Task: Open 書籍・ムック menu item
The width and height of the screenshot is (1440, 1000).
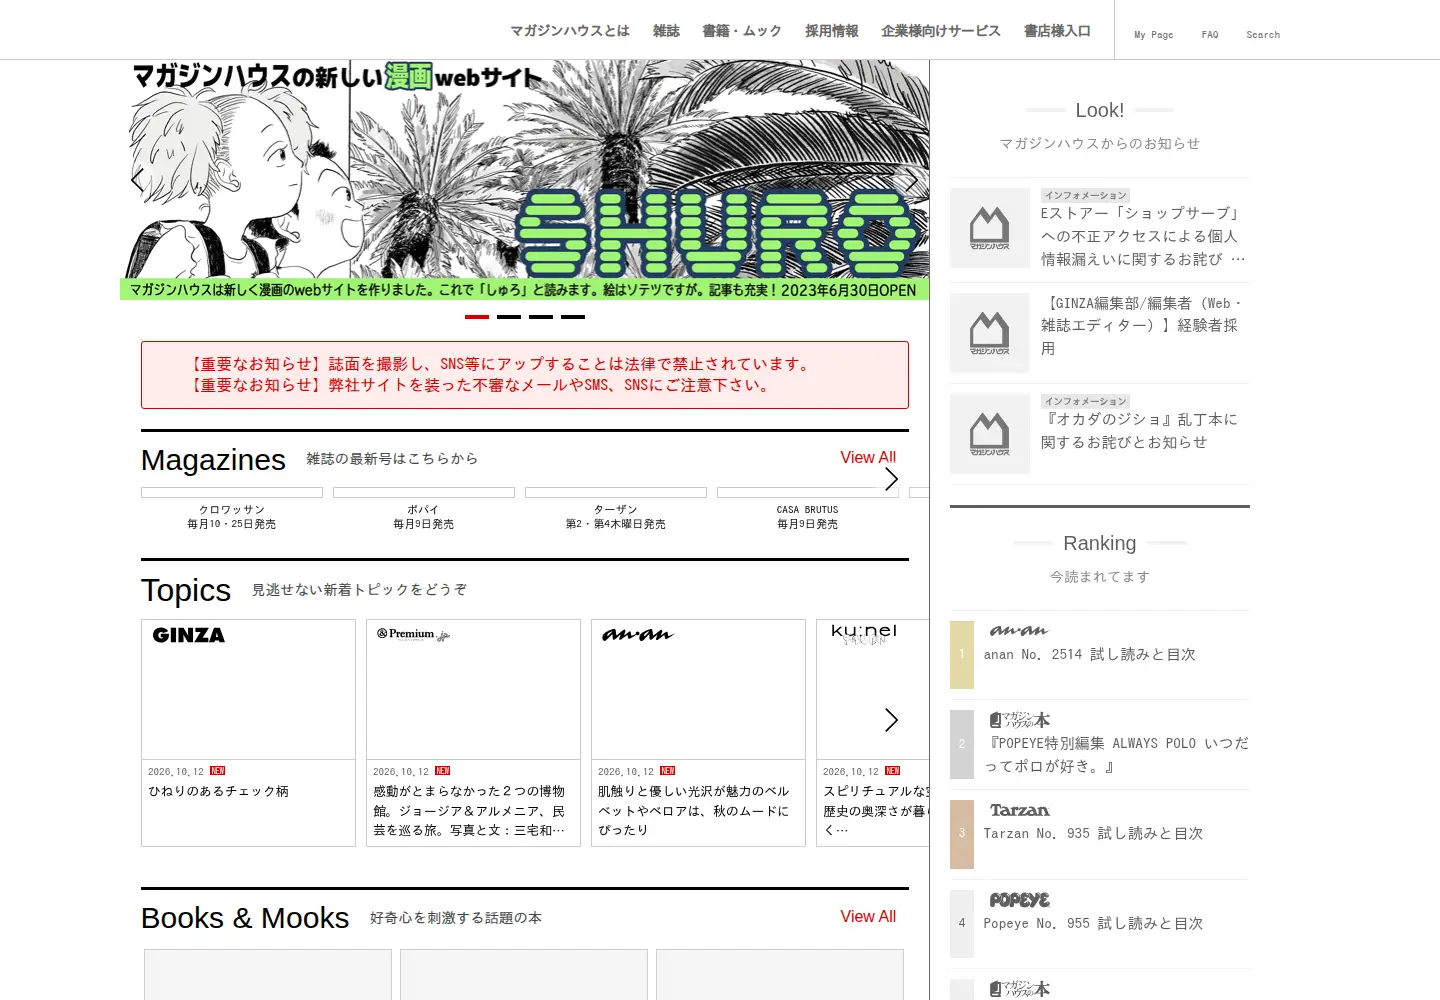Action: pos(742,31)
